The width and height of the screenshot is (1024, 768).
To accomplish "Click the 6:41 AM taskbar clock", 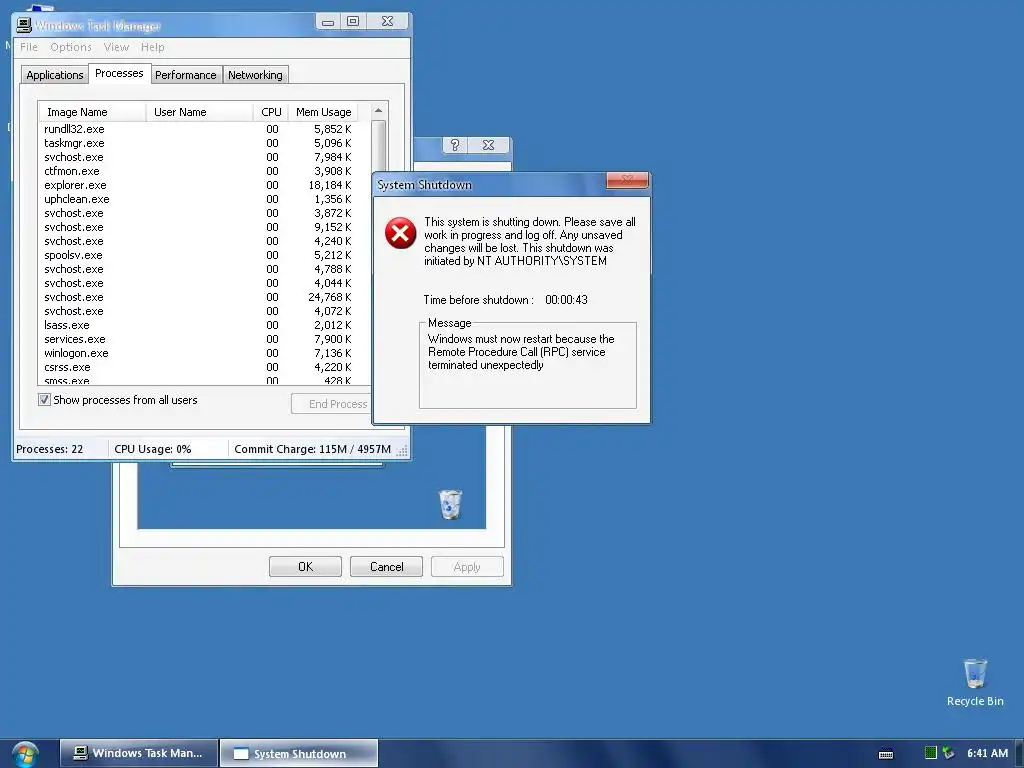I will click(987, 753).
